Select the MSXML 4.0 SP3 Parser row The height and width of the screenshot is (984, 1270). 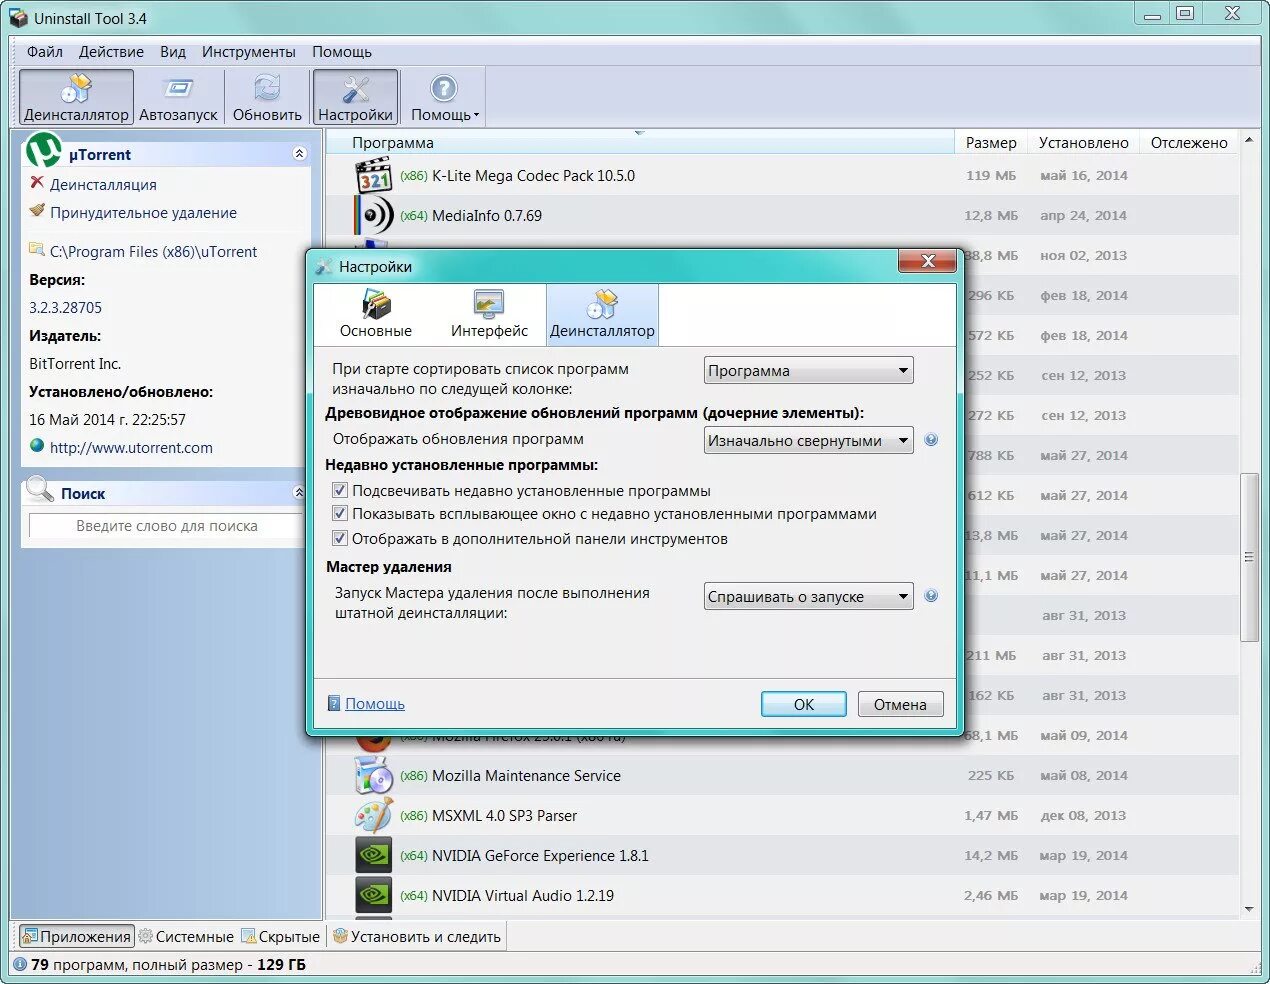[x=782, y=815]
